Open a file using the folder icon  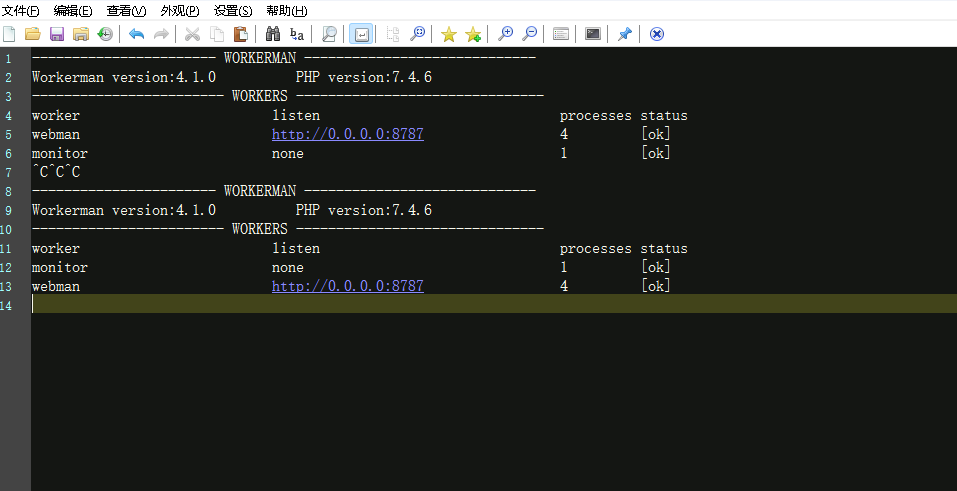tap(32, 34)
